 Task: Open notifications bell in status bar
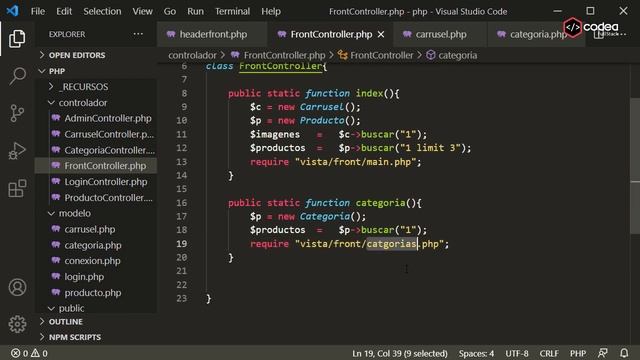624,353
